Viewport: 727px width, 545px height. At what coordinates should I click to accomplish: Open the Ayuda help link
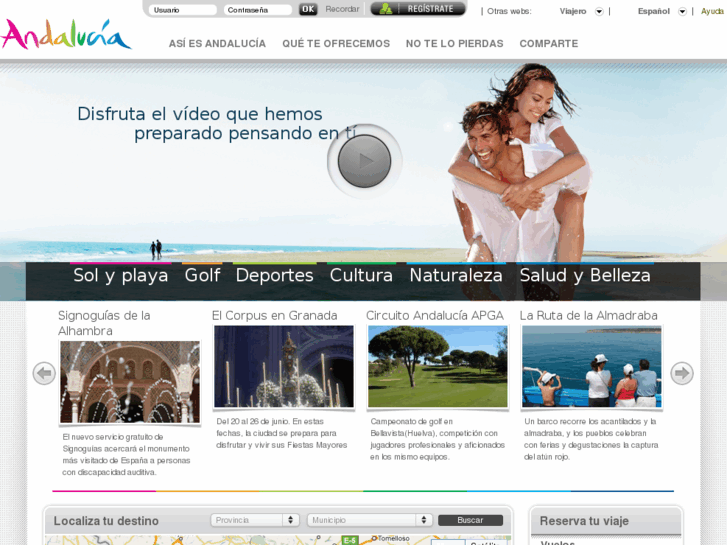tap(713, 11)
